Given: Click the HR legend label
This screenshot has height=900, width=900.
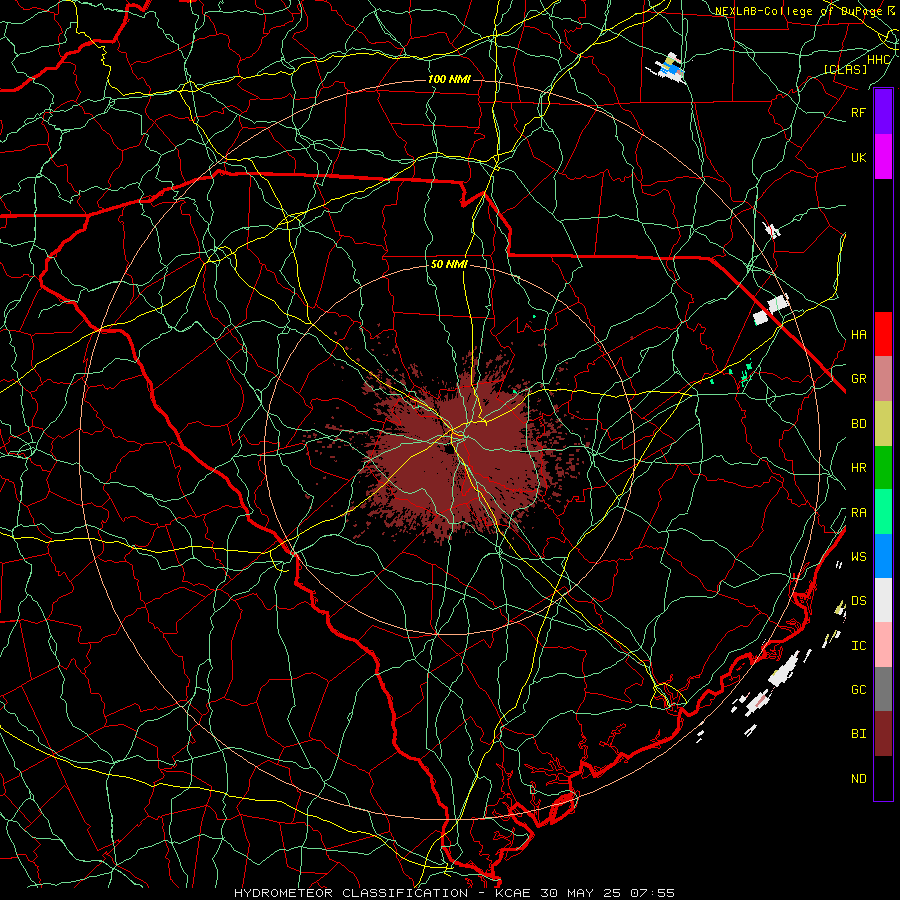Looking at the screenshot, I should click(x=858, y=468).
